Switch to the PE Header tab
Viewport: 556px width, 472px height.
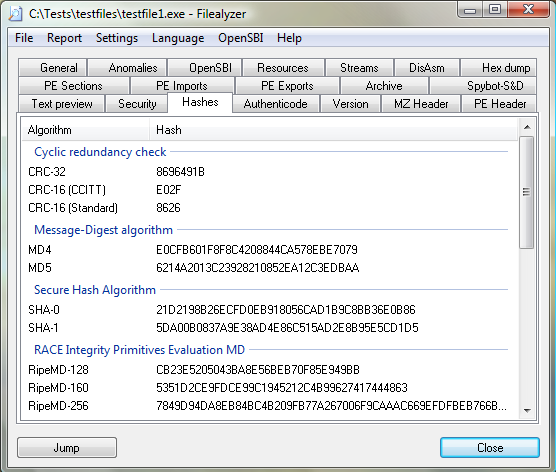click(499, 104)
